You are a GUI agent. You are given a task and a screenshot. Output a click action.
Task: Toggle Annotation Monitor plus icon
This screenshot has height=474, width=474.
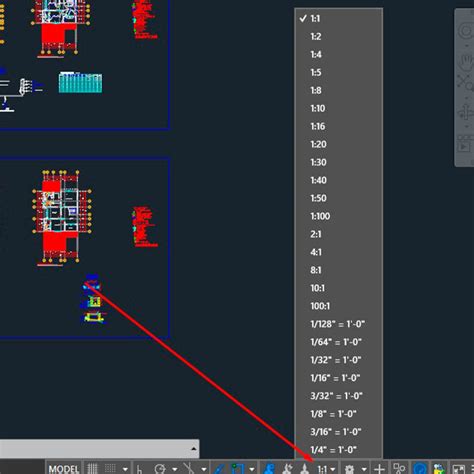(379, 469)
